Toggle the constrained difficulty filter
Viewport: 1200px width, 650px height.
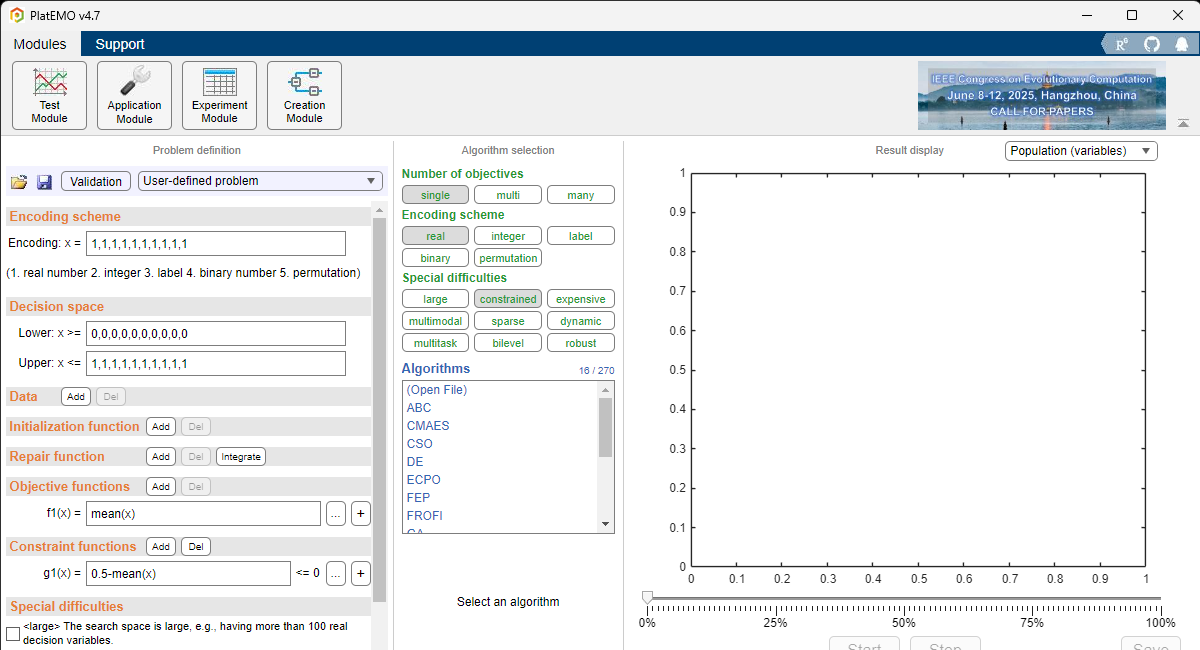point(508,299)
